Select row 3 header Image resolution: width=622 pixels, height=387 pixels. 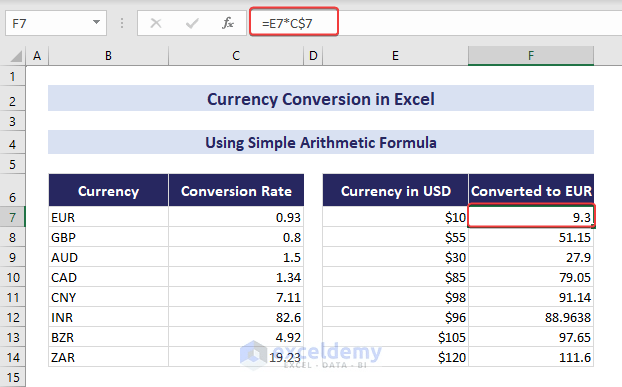[x=13, y=121]
